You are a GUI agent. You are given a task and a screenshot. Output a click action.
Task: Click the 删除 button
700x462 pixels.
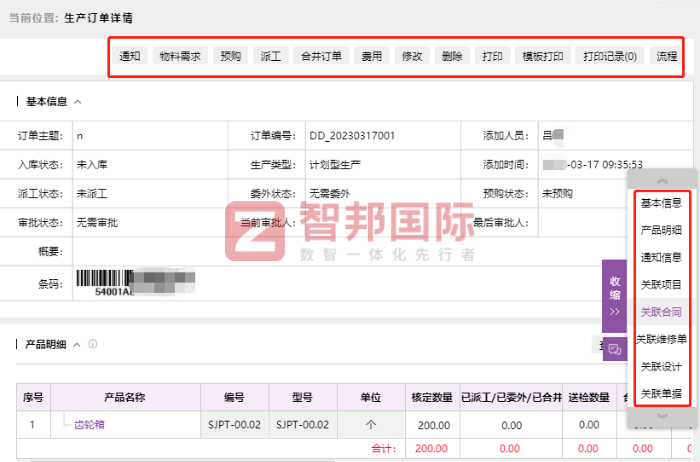(x=452, y=56)
